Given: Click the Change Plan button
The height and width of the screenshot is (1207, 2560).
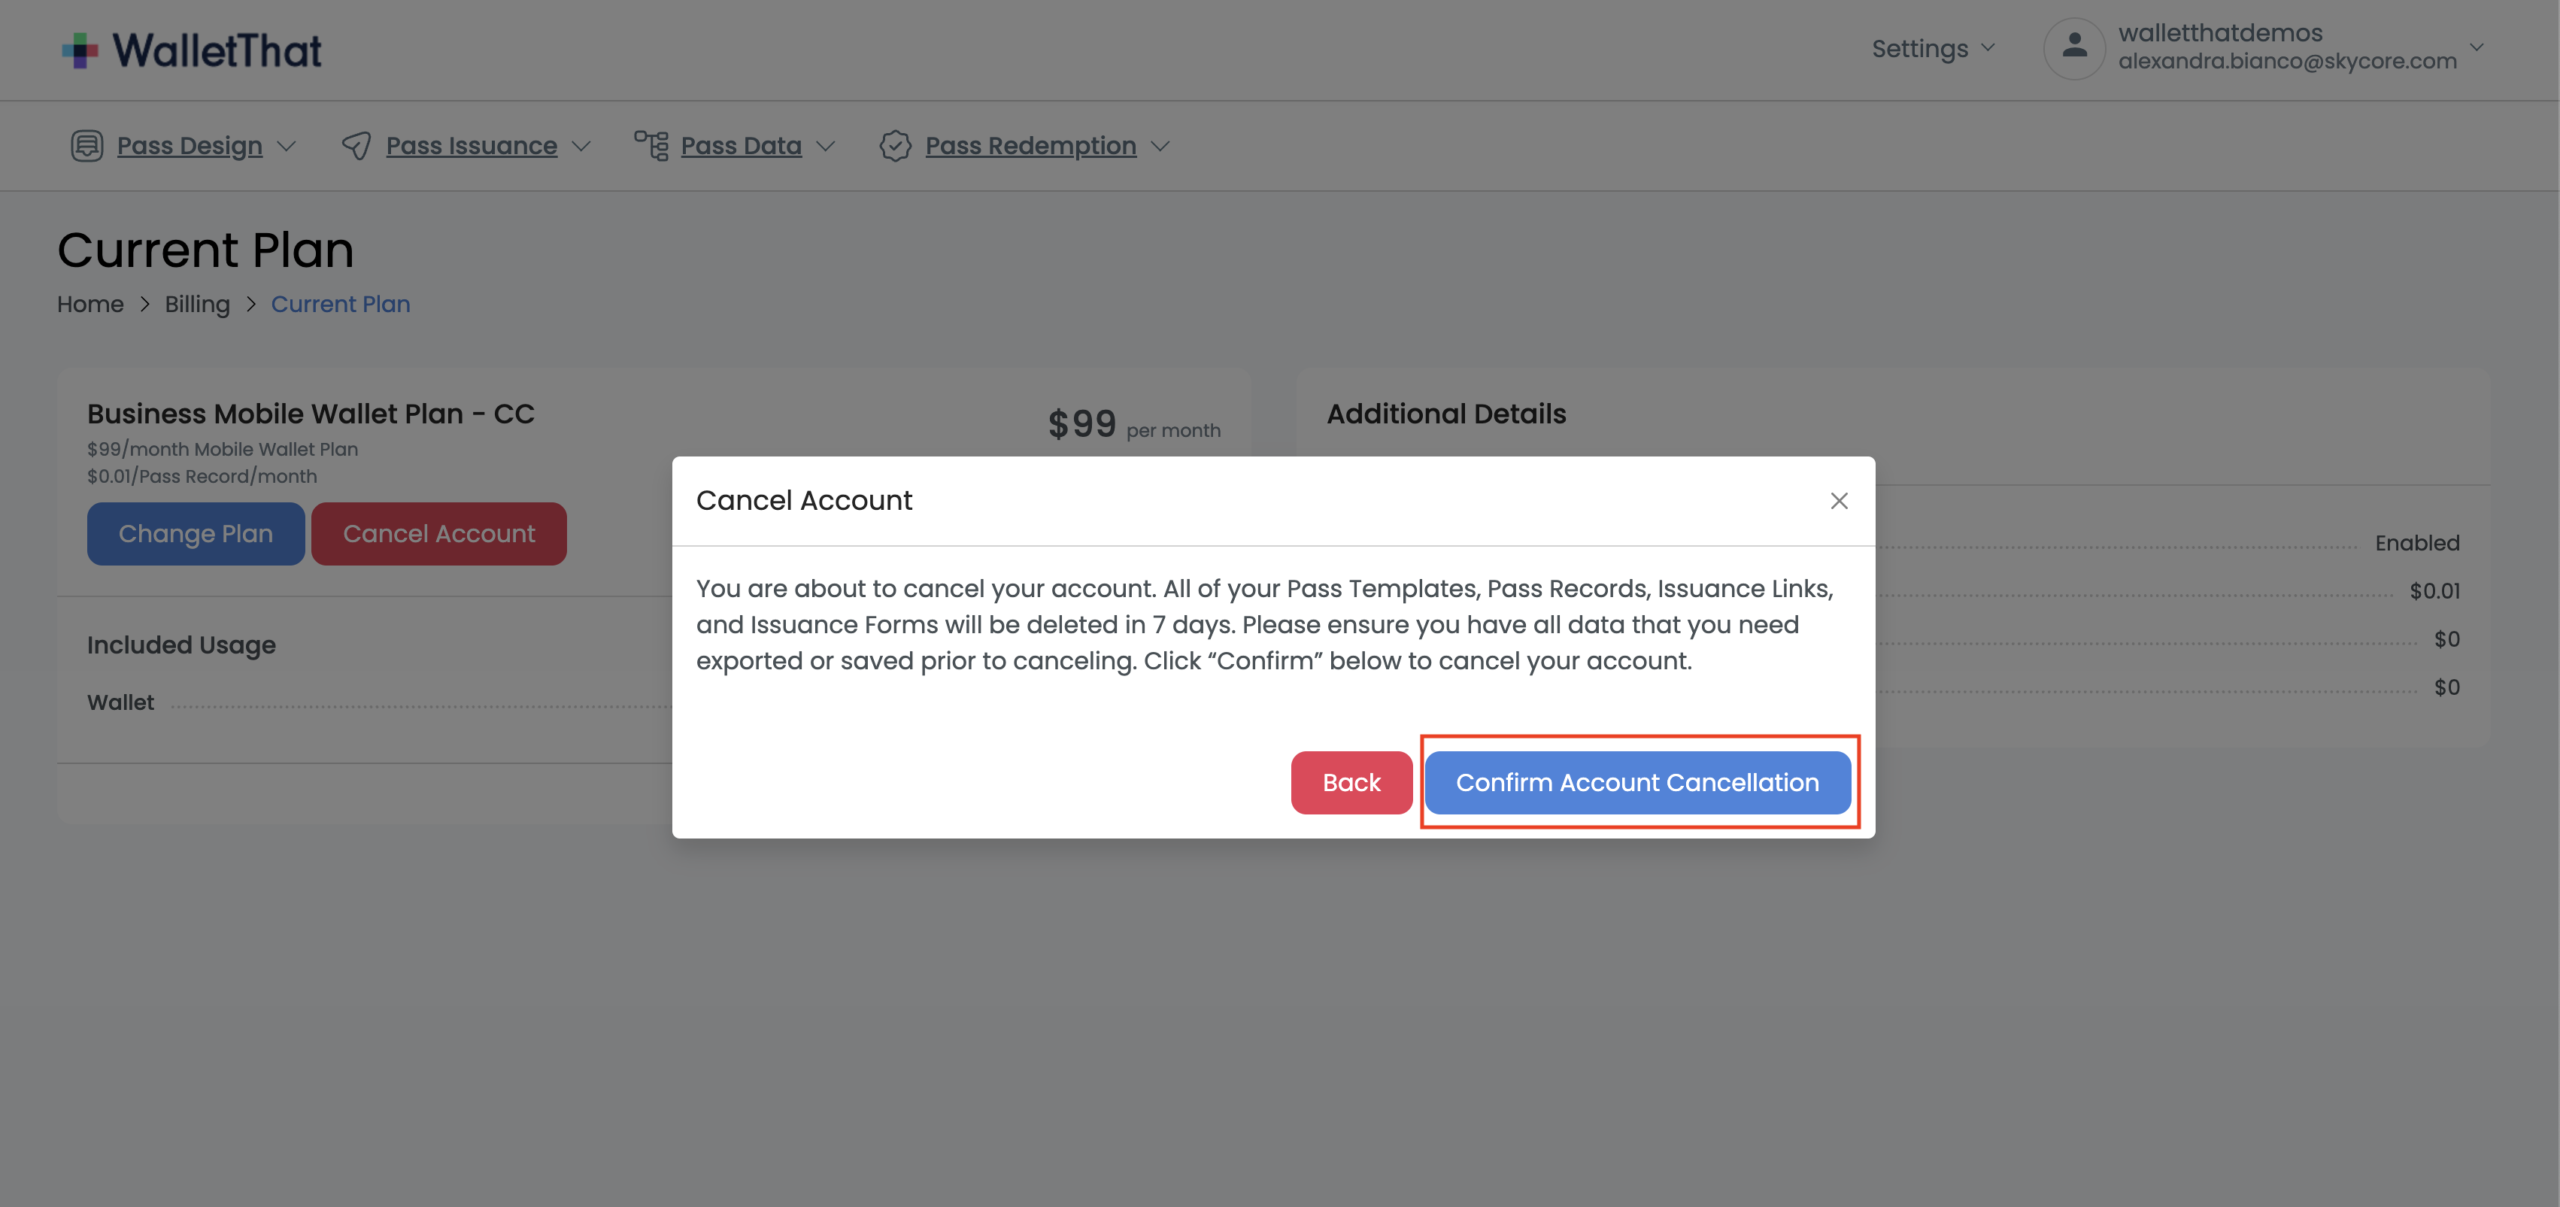Looking at the screenshot, I should pos(195,533).
